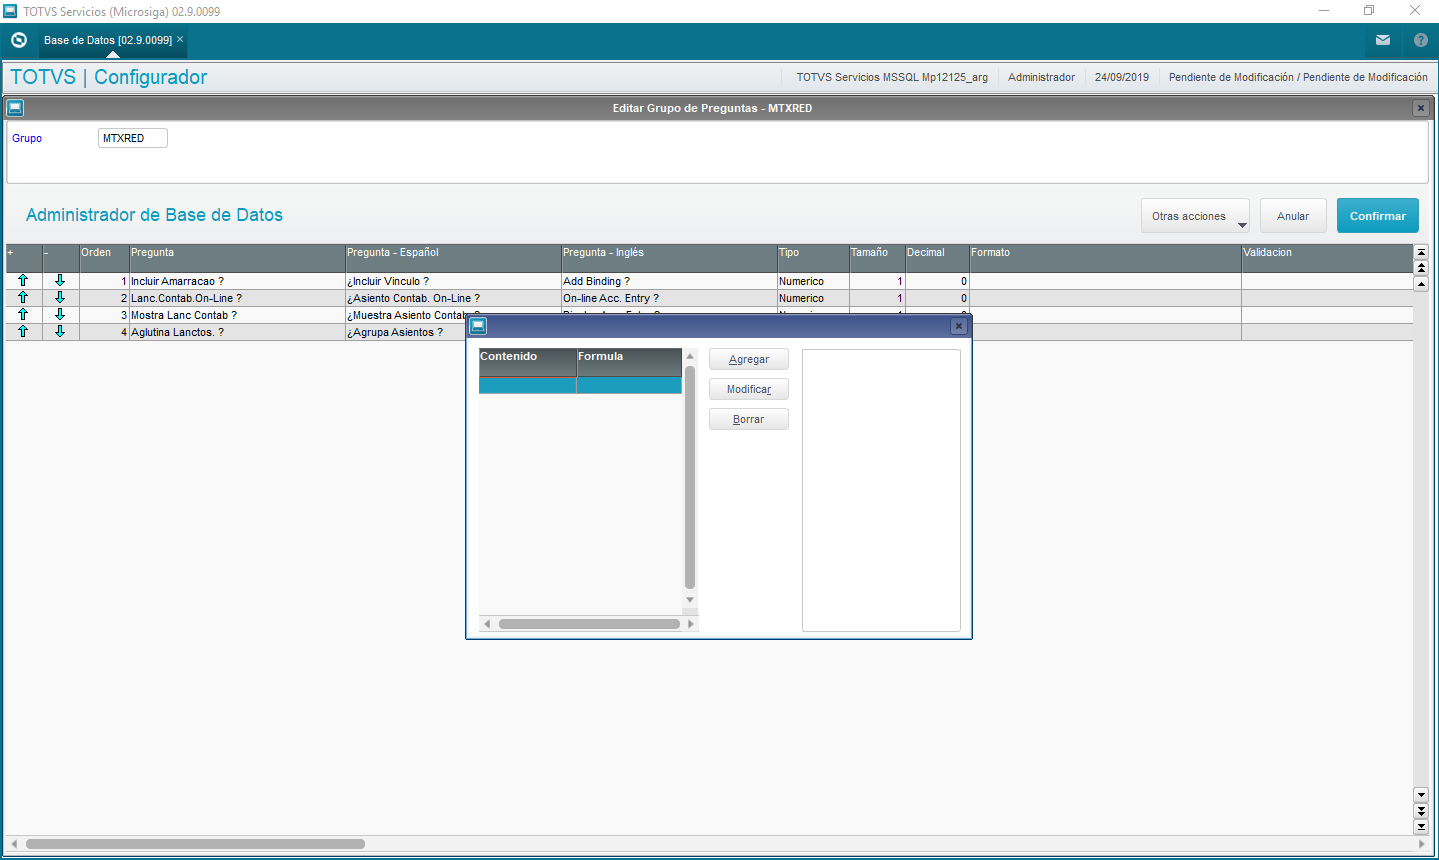Click the Administrador label in the header bar
The height and width of the screenshot is (860, 1439).
pyautogui.click(x=1041, y=77)
